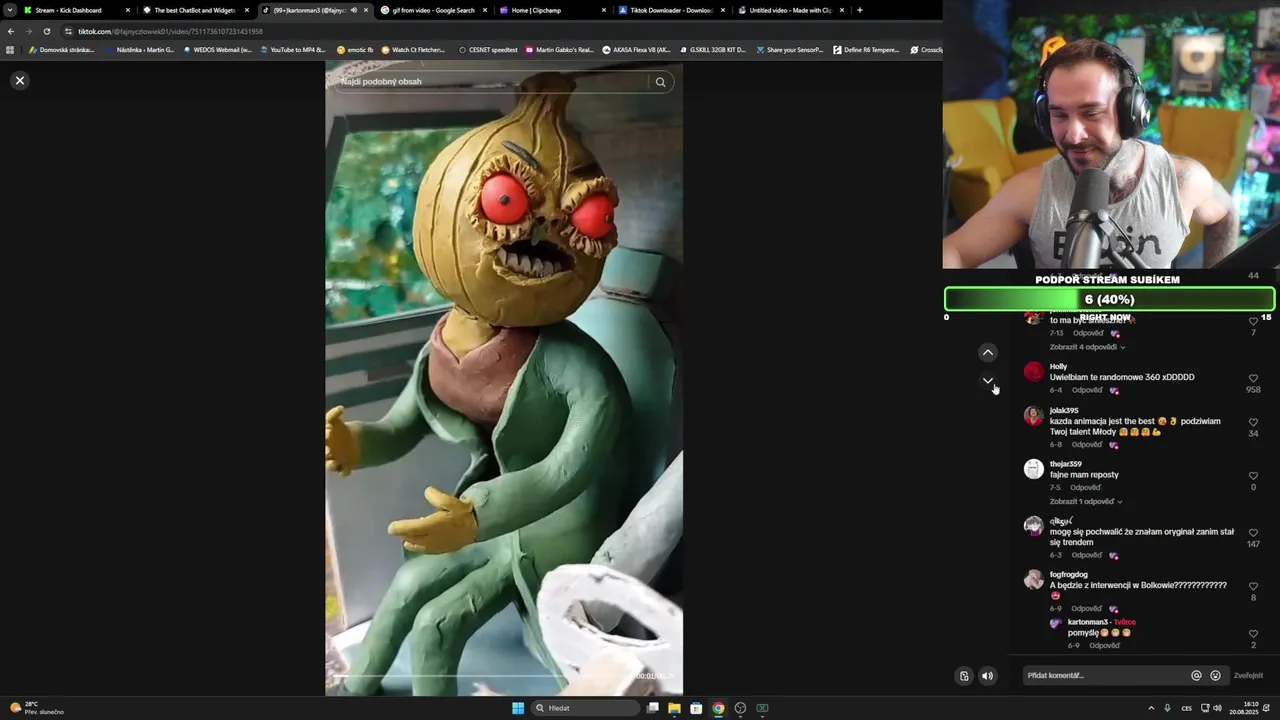Screen dimensions: 1280x720
Task: Open Holly's profile via username
Action: (x=1058, y=366)
